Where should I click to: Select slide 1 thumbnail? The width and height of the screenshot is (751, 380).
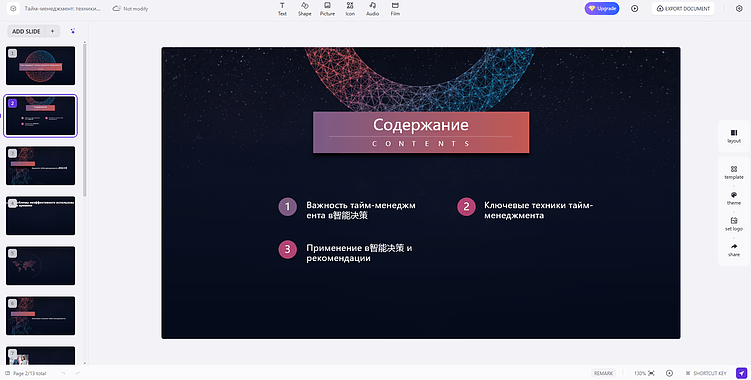[41, 66]
